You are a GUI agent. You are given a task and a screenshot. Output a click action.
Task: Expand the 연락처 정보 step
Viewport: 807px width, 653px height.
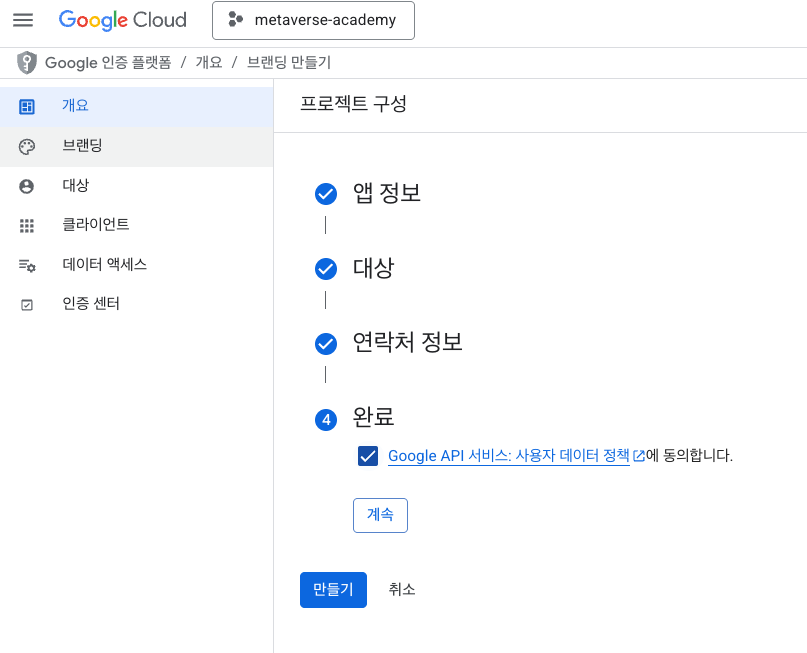click(389, 343)
